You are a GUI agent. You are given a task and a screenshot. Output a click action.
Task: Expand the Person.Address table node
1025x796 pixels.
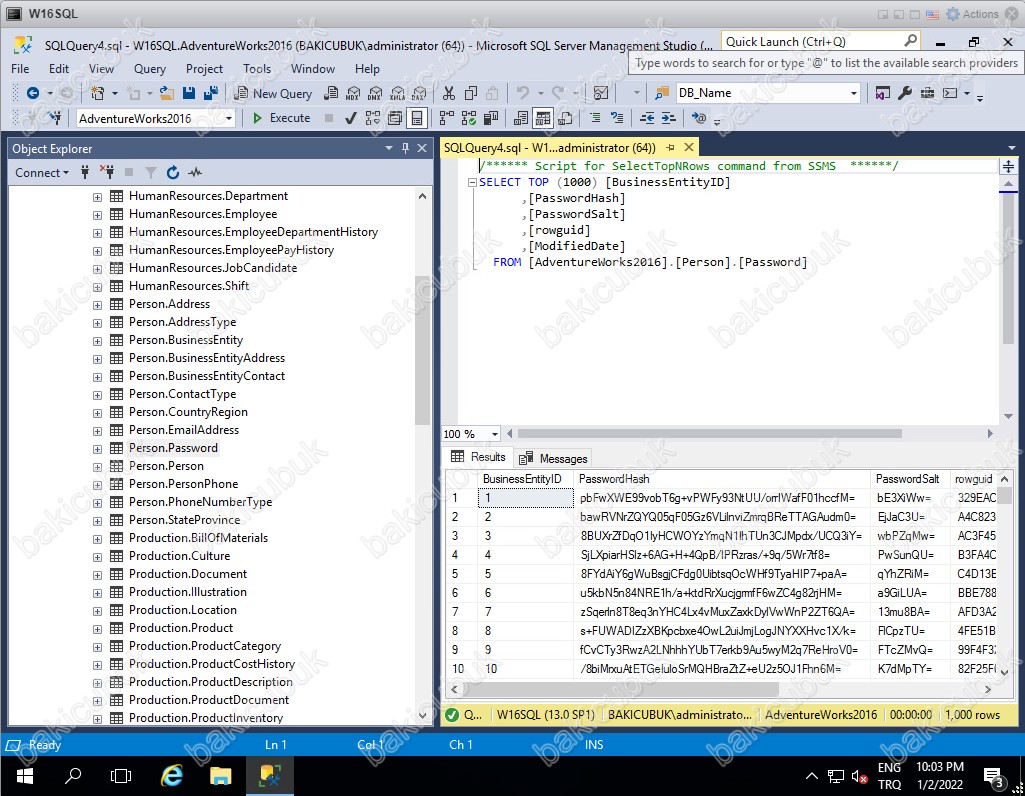(x=97, y=305)
